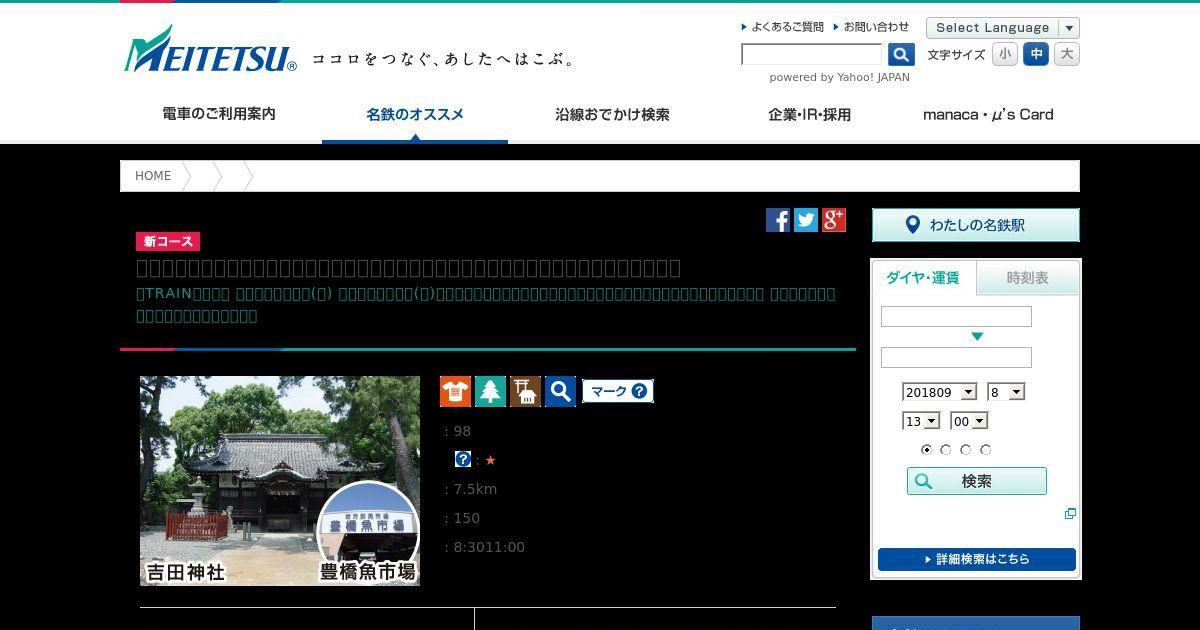Click the small external link icon in timetable panel
1200x630 pixels.
(x=1070, y=513)
